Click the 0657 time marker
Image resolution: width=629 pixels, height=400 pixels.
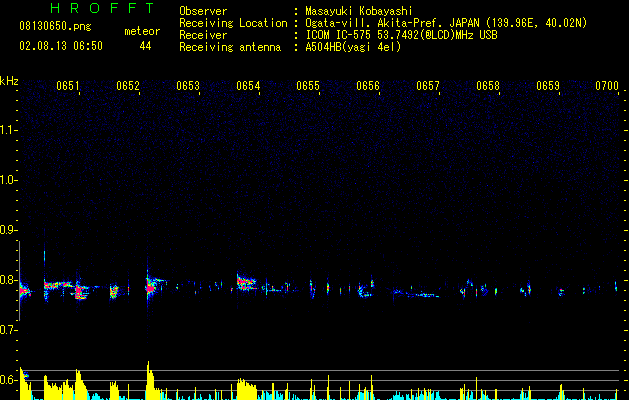[428, 86]
